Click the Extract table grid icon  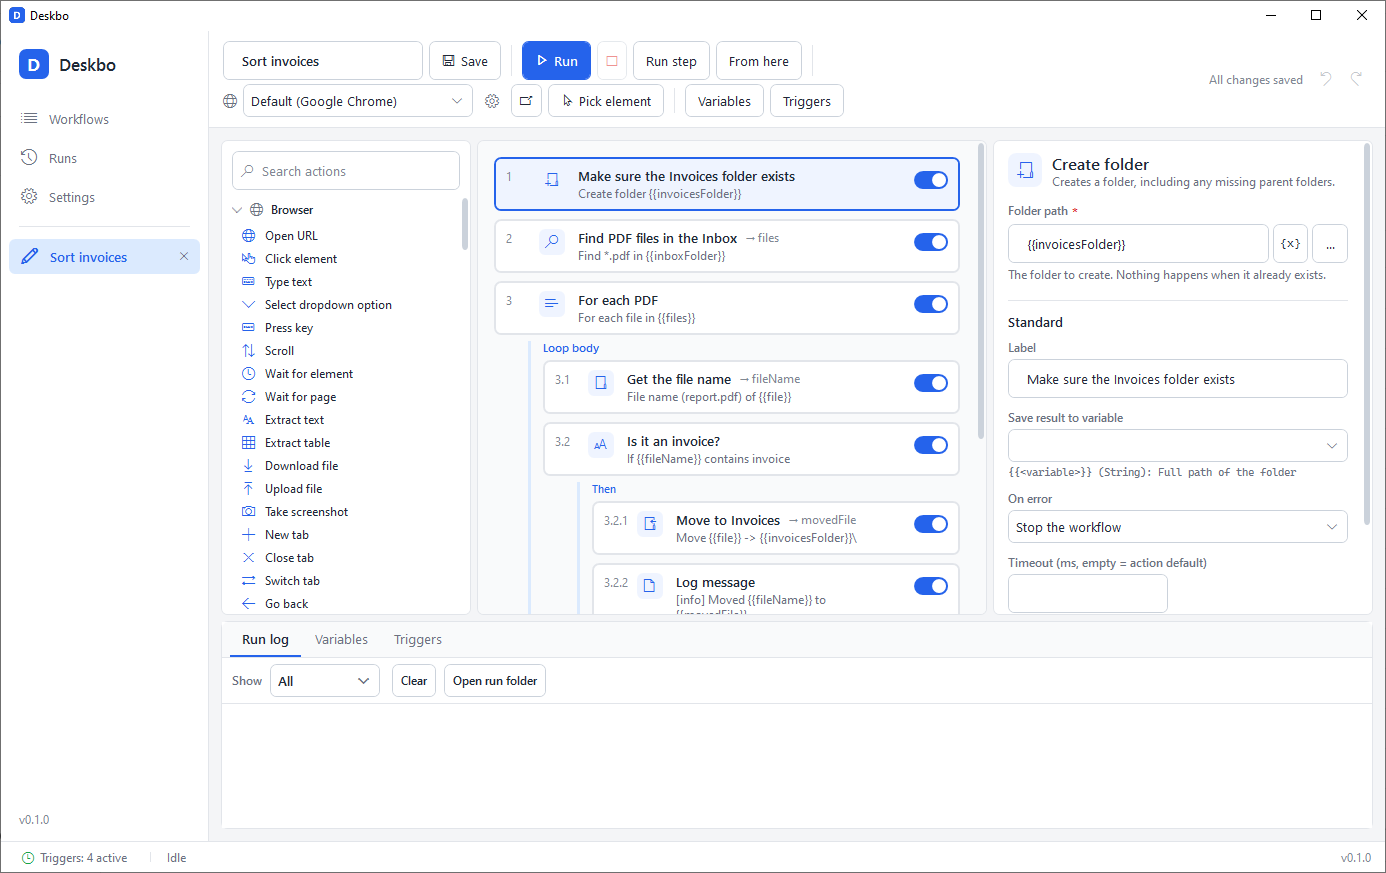pos(249,443)
